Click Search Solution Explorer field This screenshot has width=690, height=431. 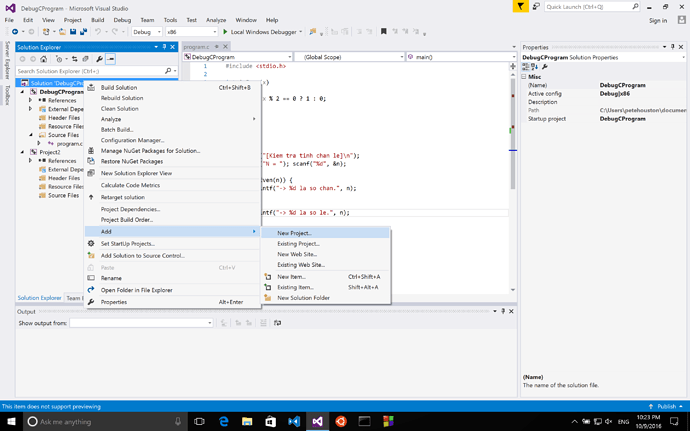point(97,71)
